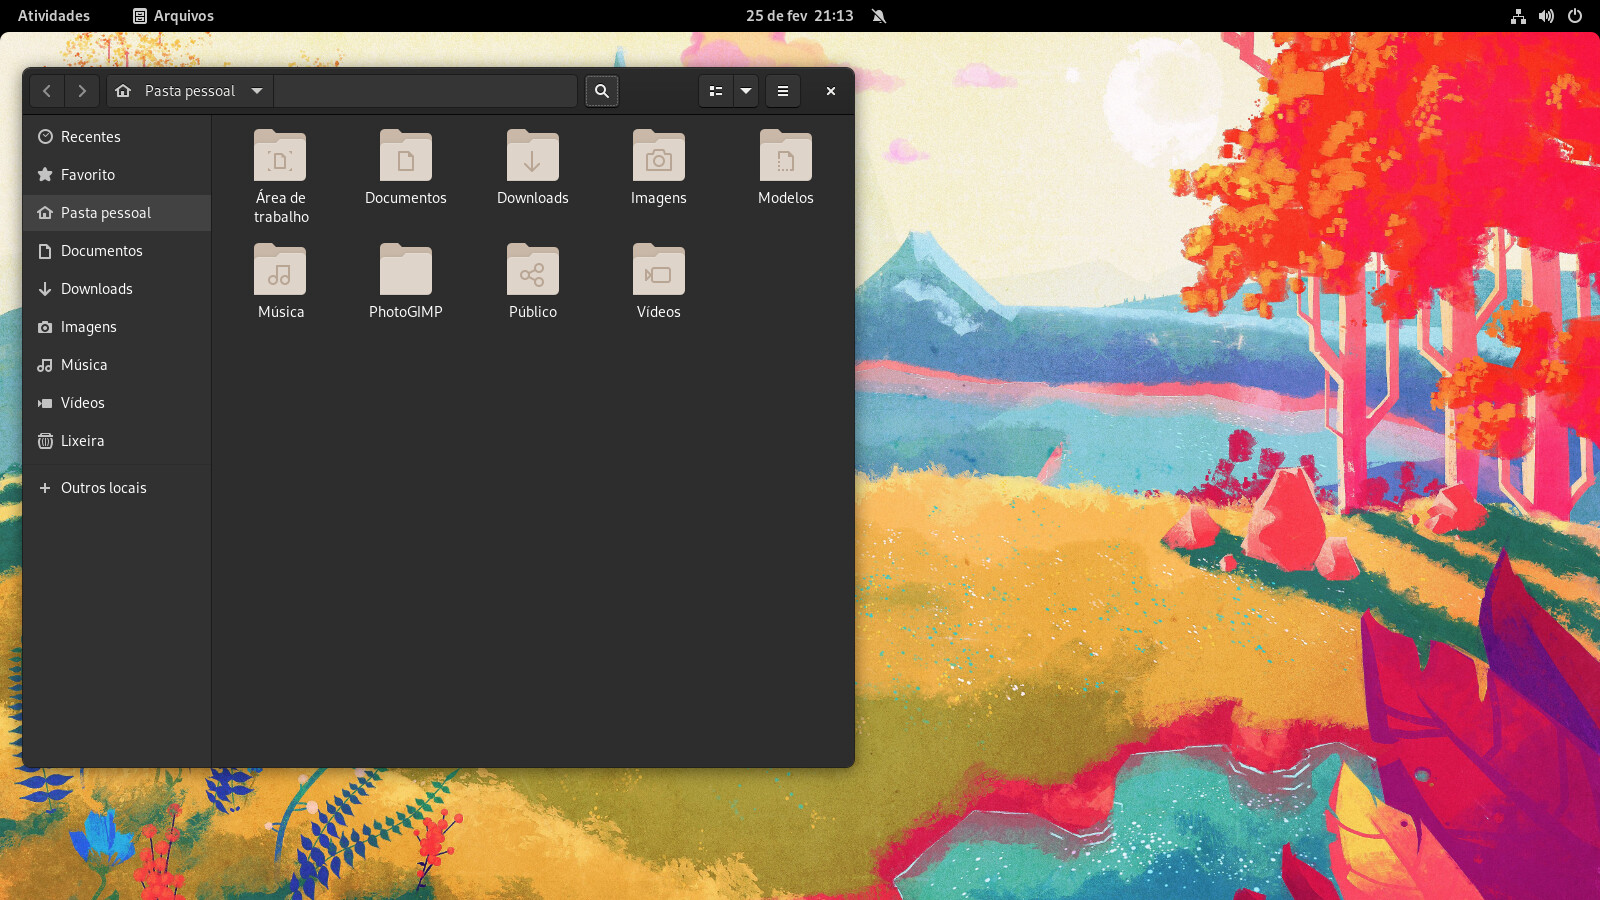1600x900 pixels.
Task: Open the Arquivos app menu in top bar
Action: 173,16
